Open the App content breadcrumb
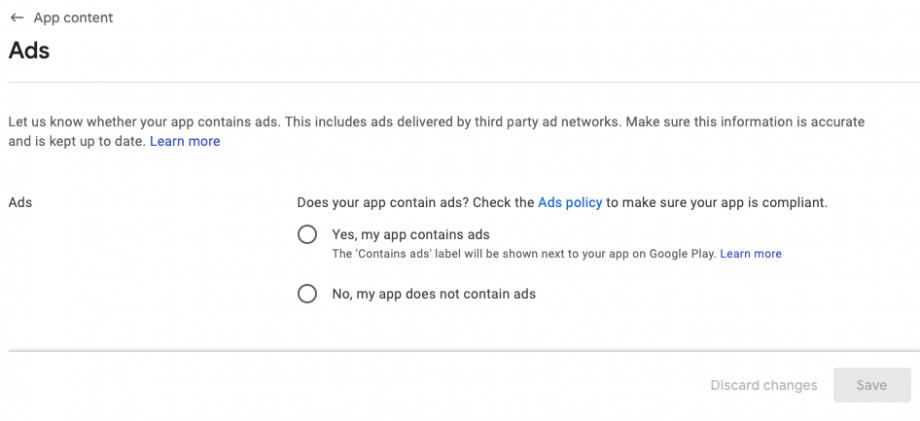 click(73, 18)
